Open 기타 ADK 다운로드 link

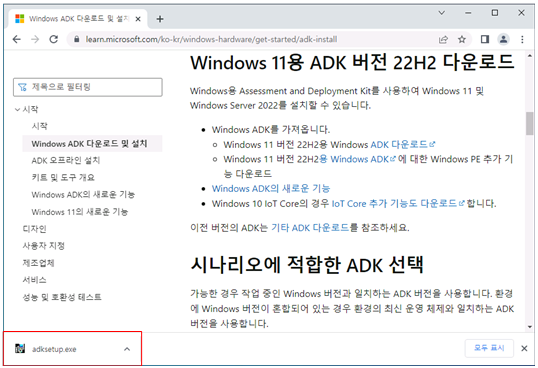(x=310, y=228)
